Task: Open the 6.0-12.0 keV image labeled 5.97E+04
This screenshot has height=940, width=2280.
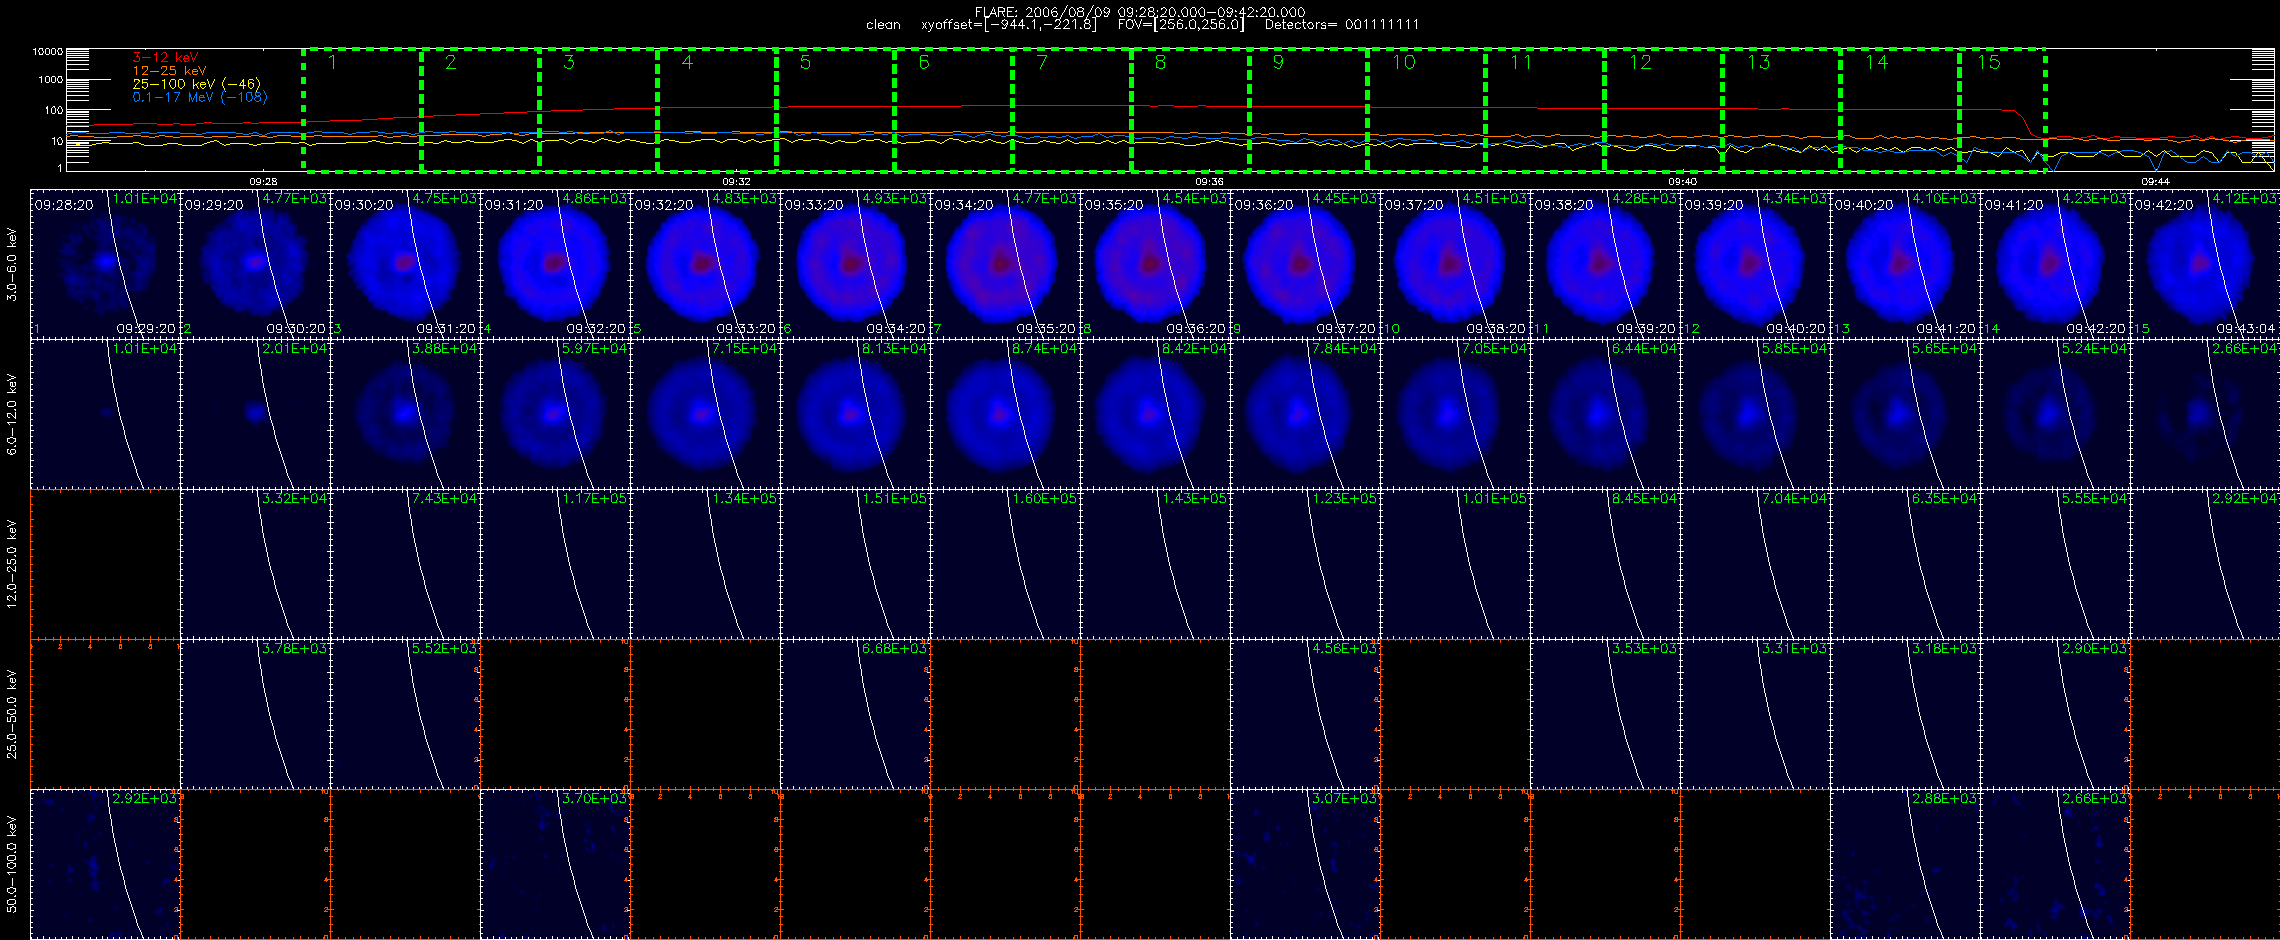Action: (556, 414)
